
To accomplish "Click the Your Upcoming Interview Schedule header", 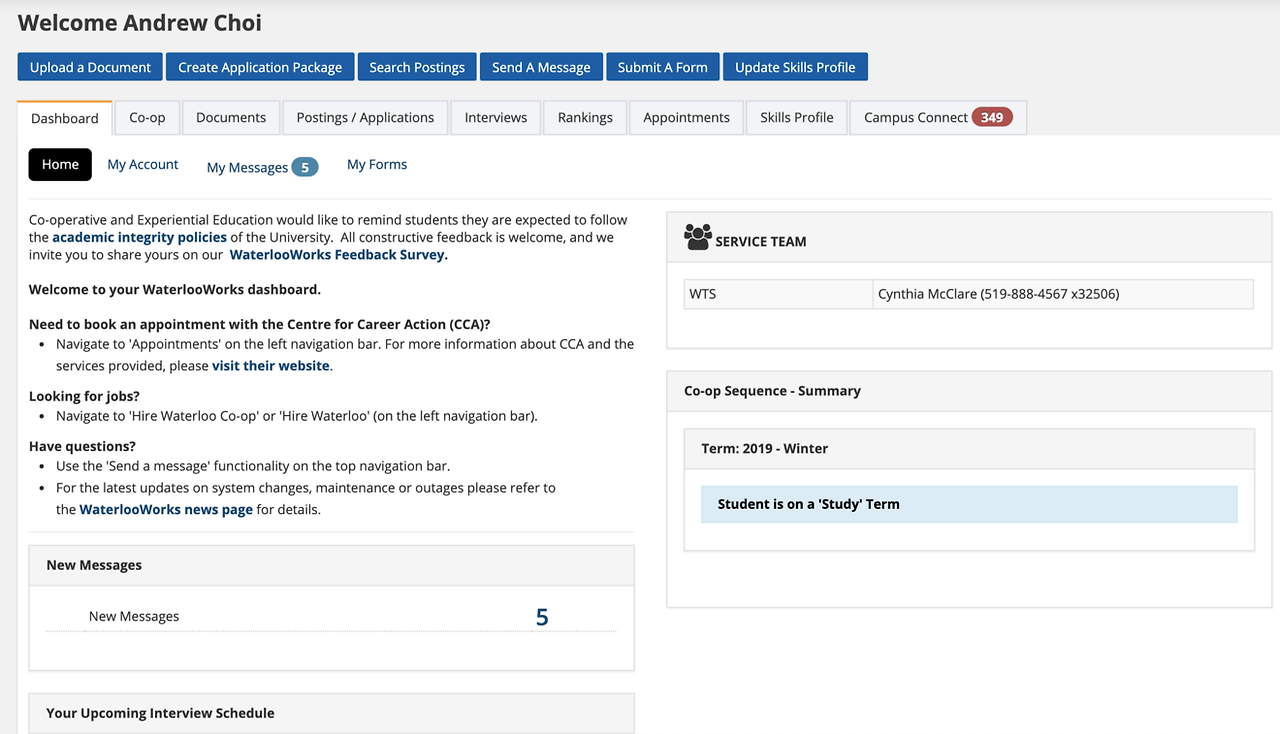I will click(332, 713).
